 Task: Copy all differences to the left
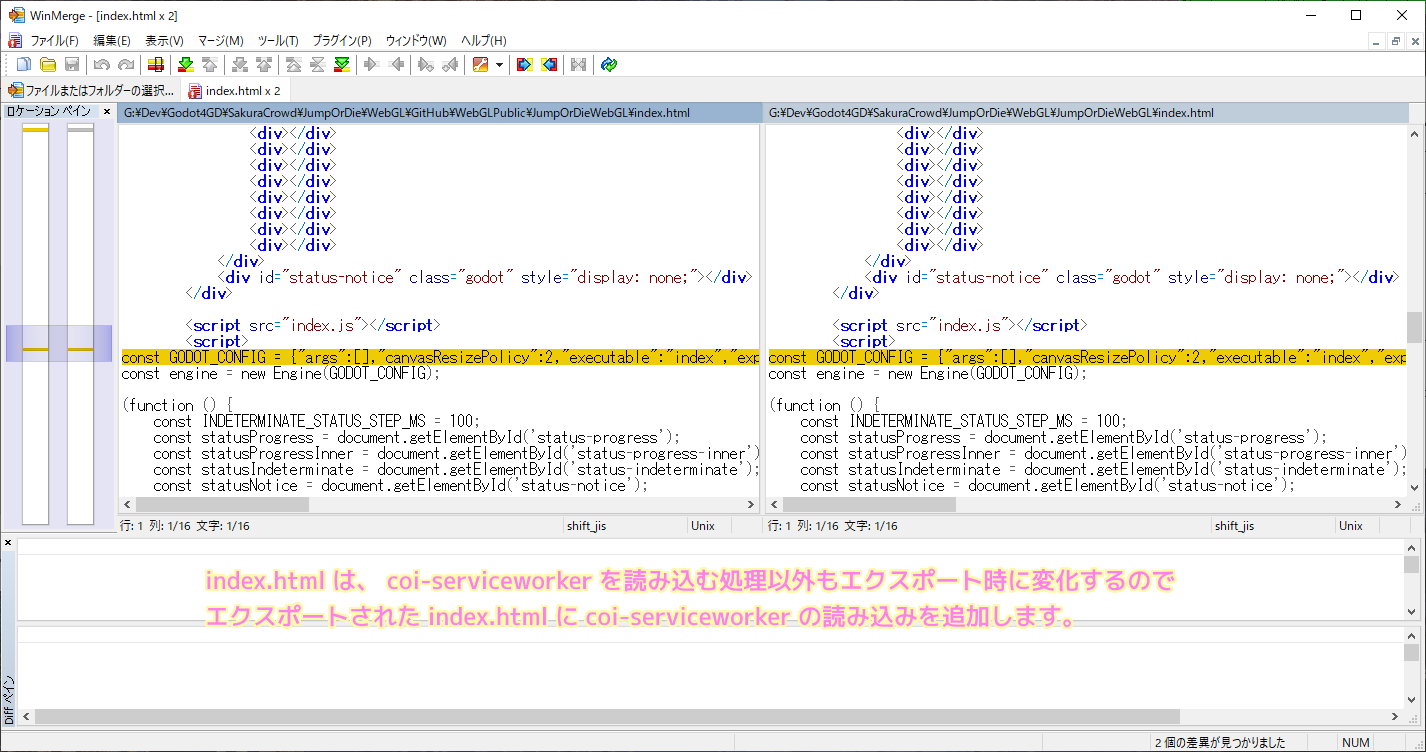coord(549,65)
